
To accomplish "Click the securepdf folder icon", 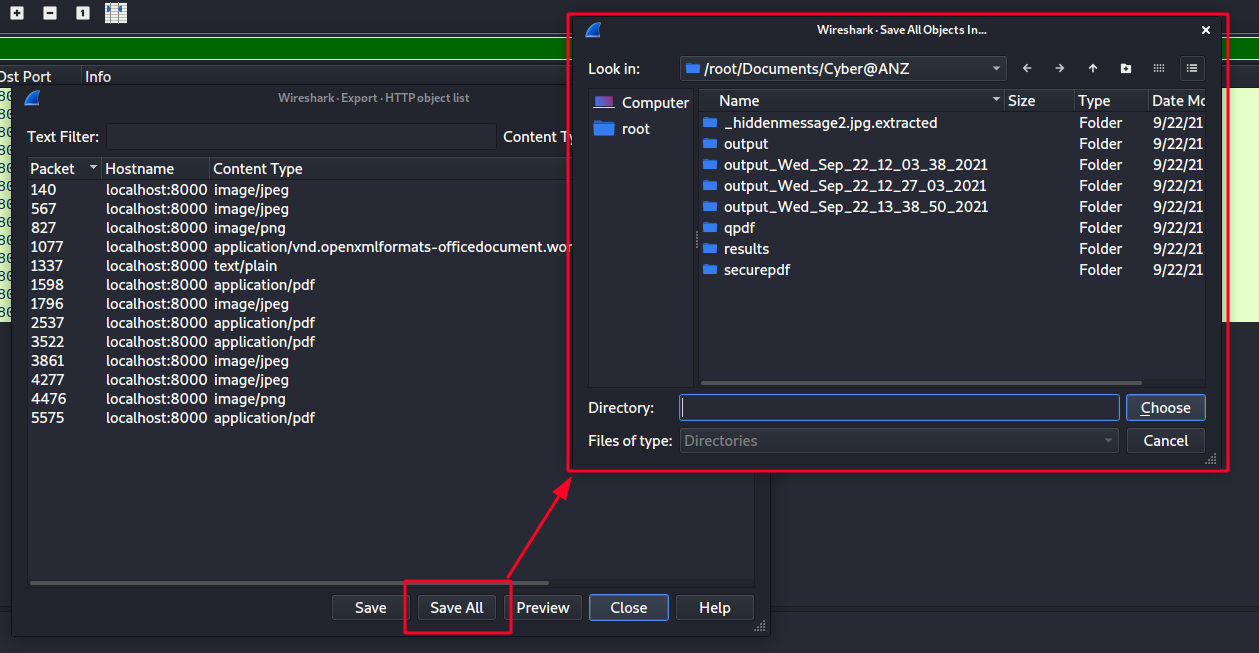I will click(x=711, y=269).
